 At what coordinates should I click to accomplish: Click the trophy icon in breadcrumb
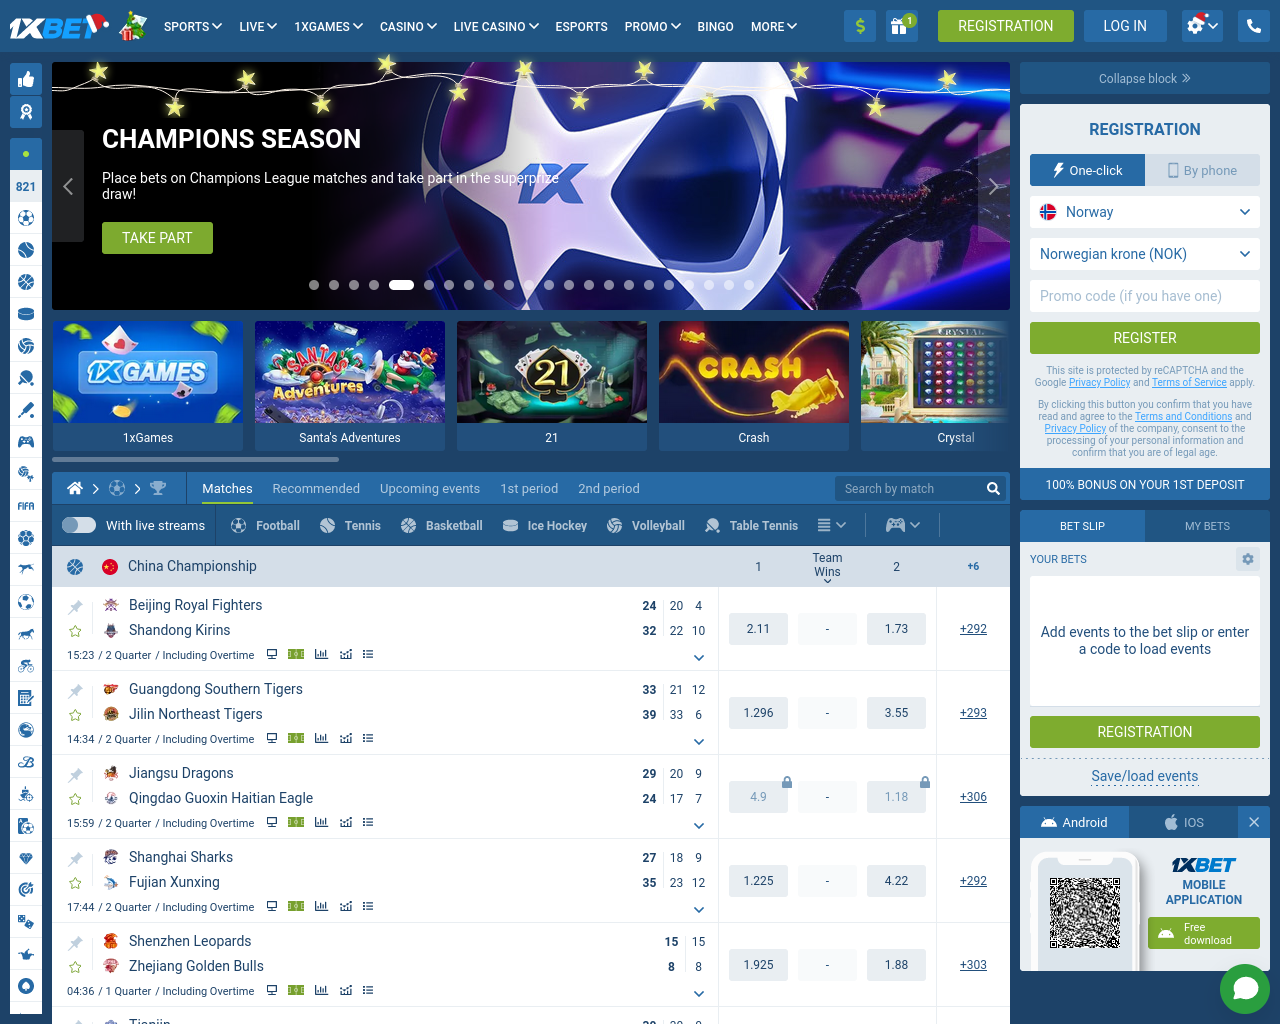click(158, 488)
